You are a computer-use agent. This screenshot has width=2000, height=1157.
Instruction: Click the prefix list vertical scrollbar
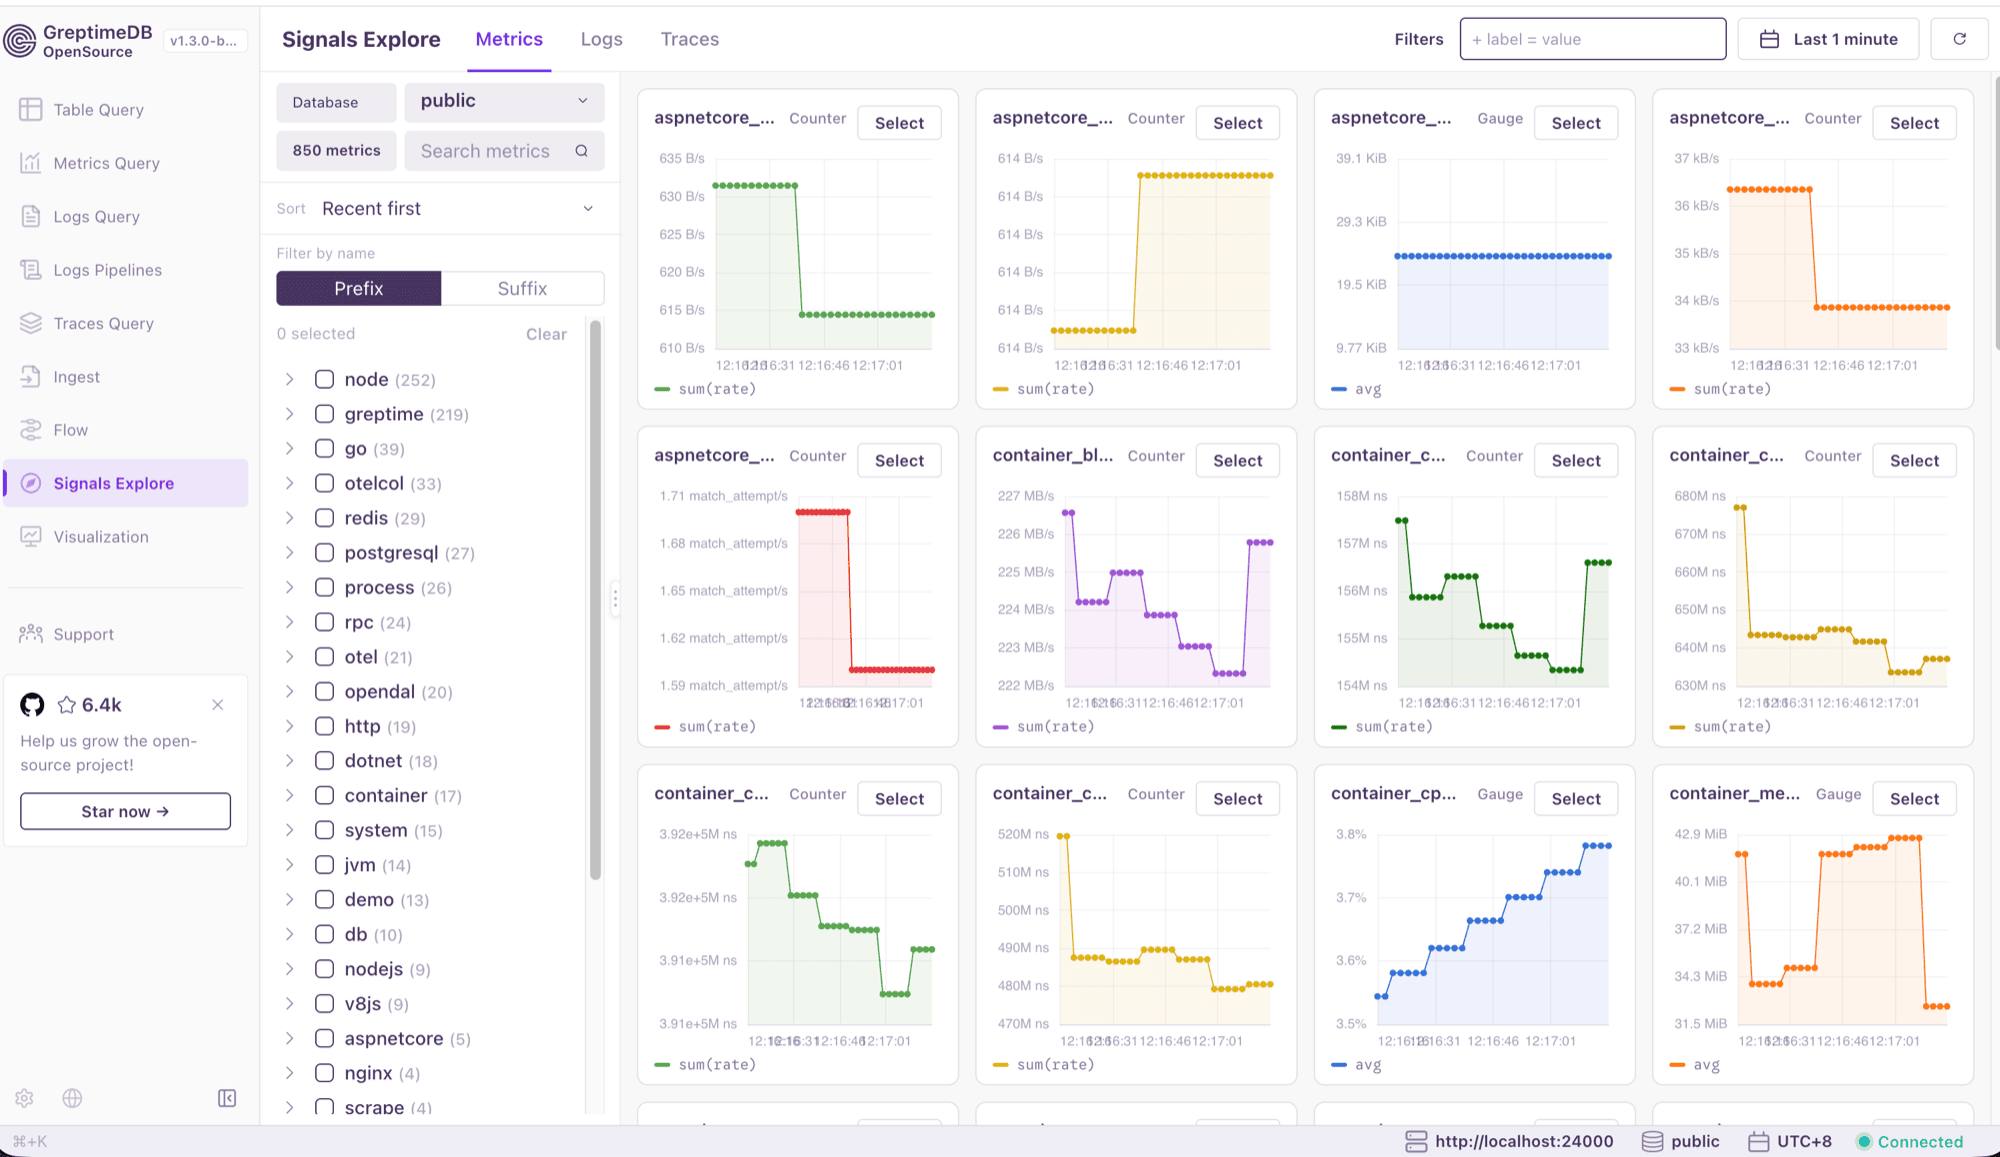click(595, 600)
